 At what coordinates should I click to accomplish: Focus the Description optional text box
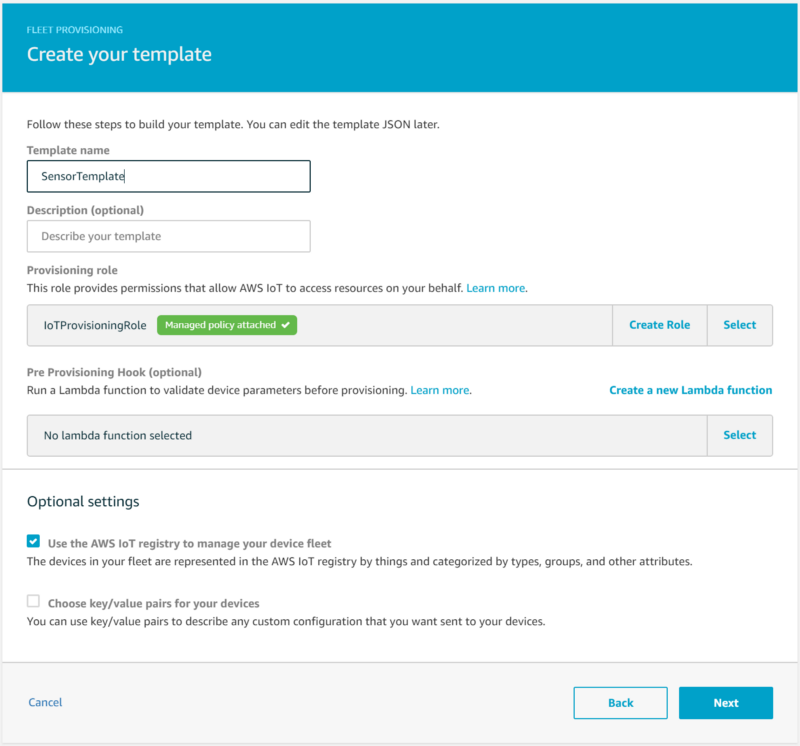(168, 236)
